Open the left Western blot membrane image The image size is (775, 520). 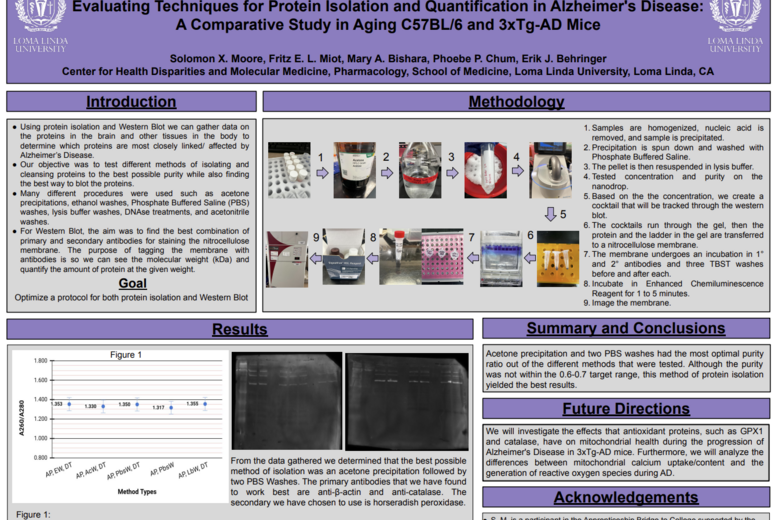pyautogui.click(x=287, y=401)
